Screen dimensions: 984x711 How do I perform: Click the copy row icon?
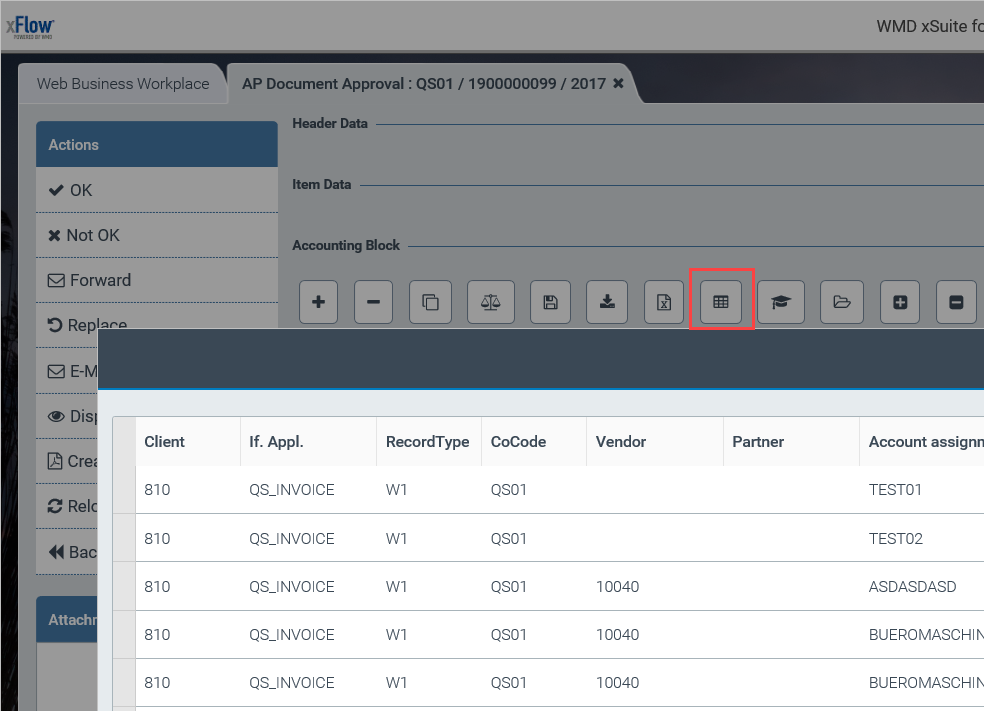point(430,302)
